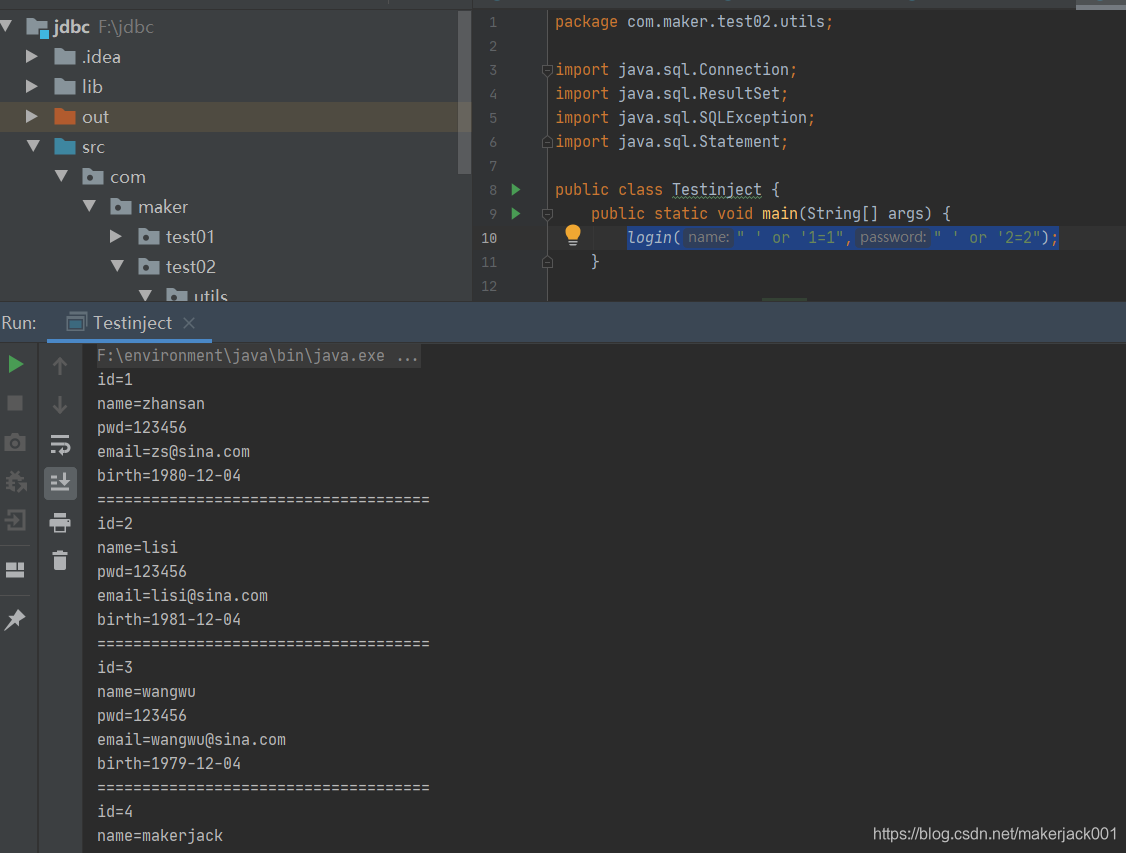Expand the test01 package arrow
This screenshot has height=853, width=1126.
(116, 236)
